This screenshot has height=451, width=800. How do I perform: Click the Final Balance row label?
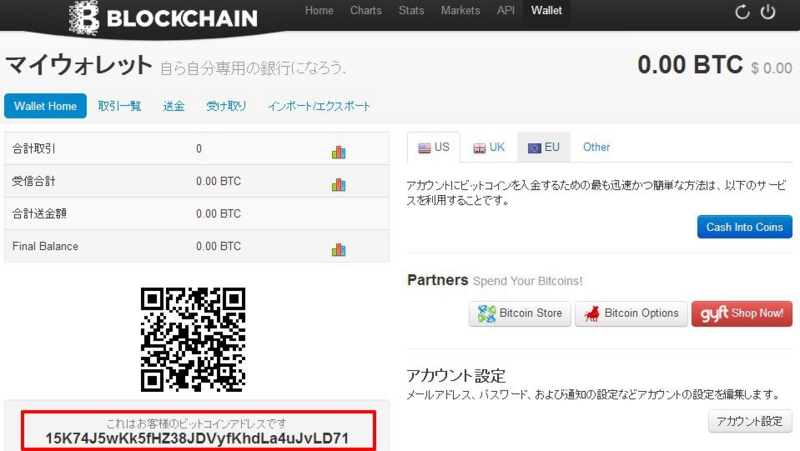(x=45, y=246)
